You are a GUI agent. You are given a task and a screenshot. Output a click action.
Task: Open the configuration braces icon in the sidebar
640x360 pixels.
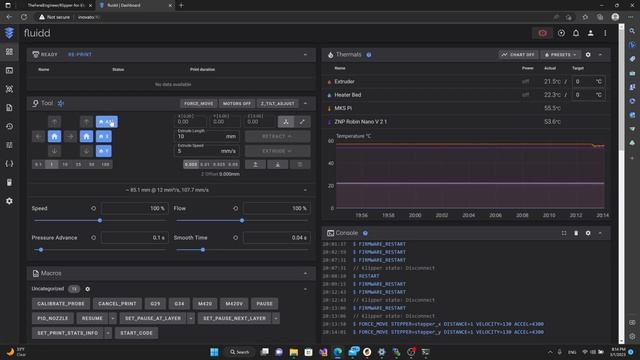coord(9,164)
